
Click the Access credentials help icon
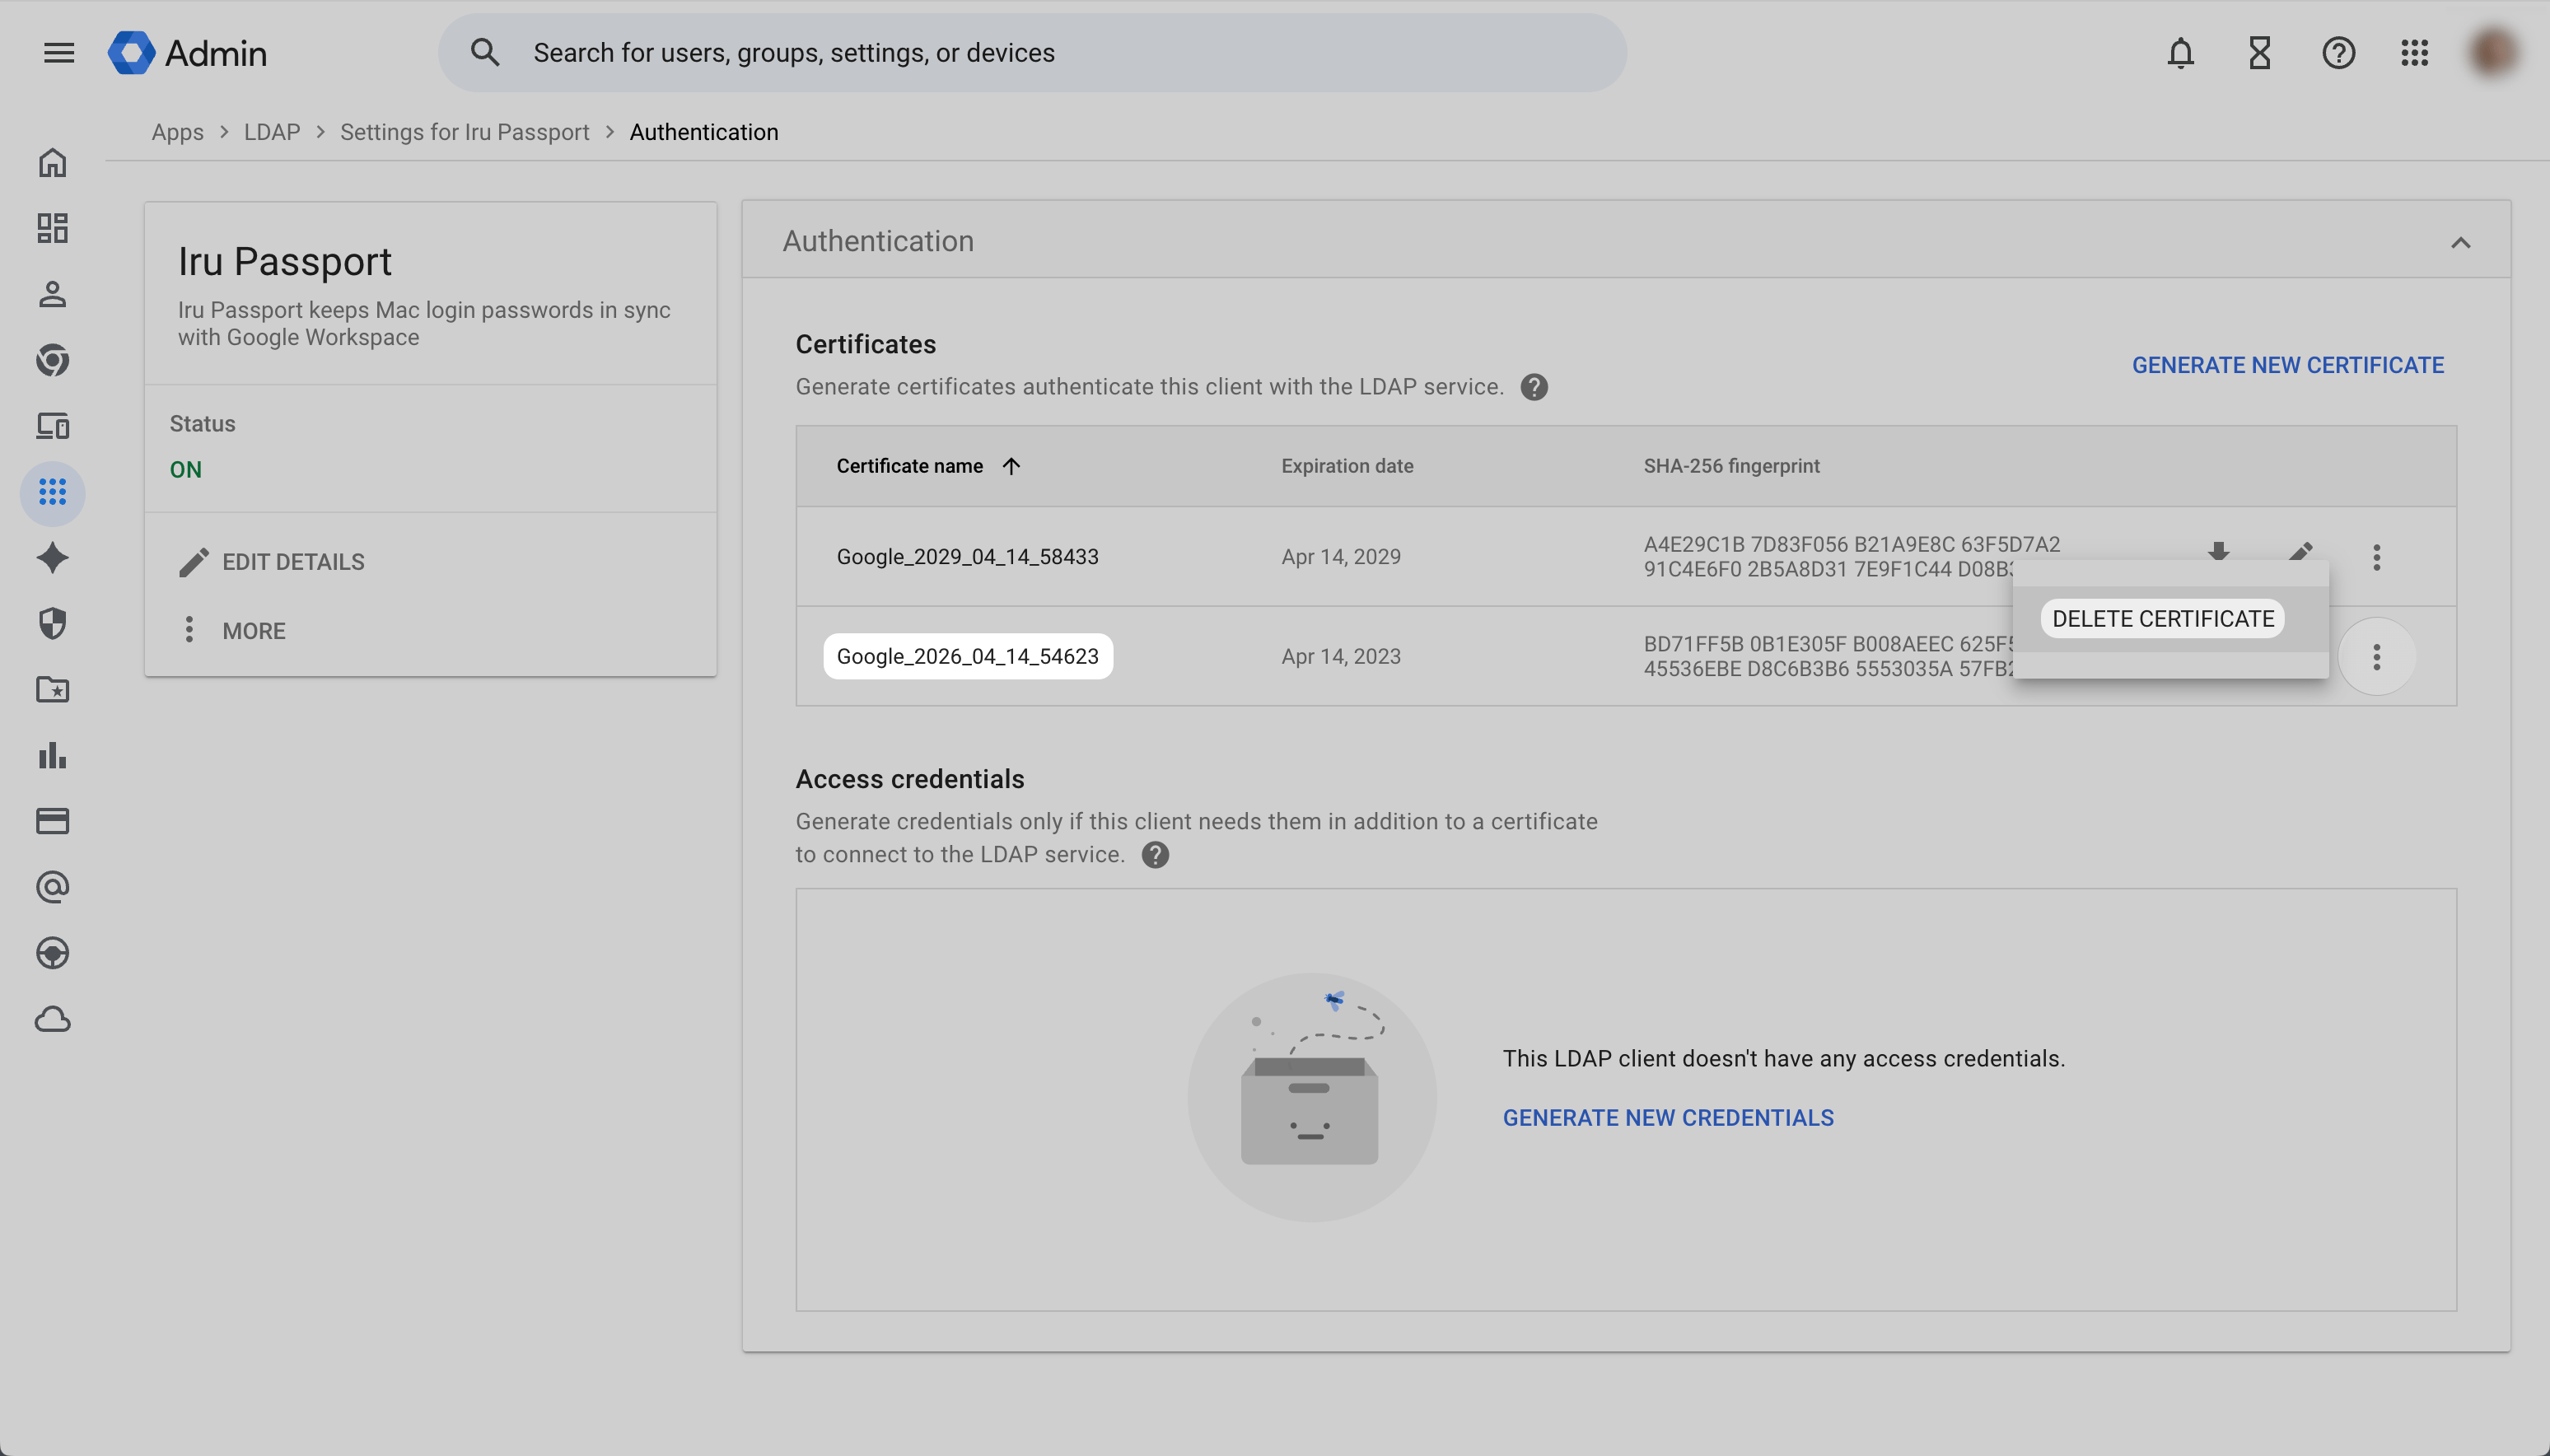[x=1155, y=855]
